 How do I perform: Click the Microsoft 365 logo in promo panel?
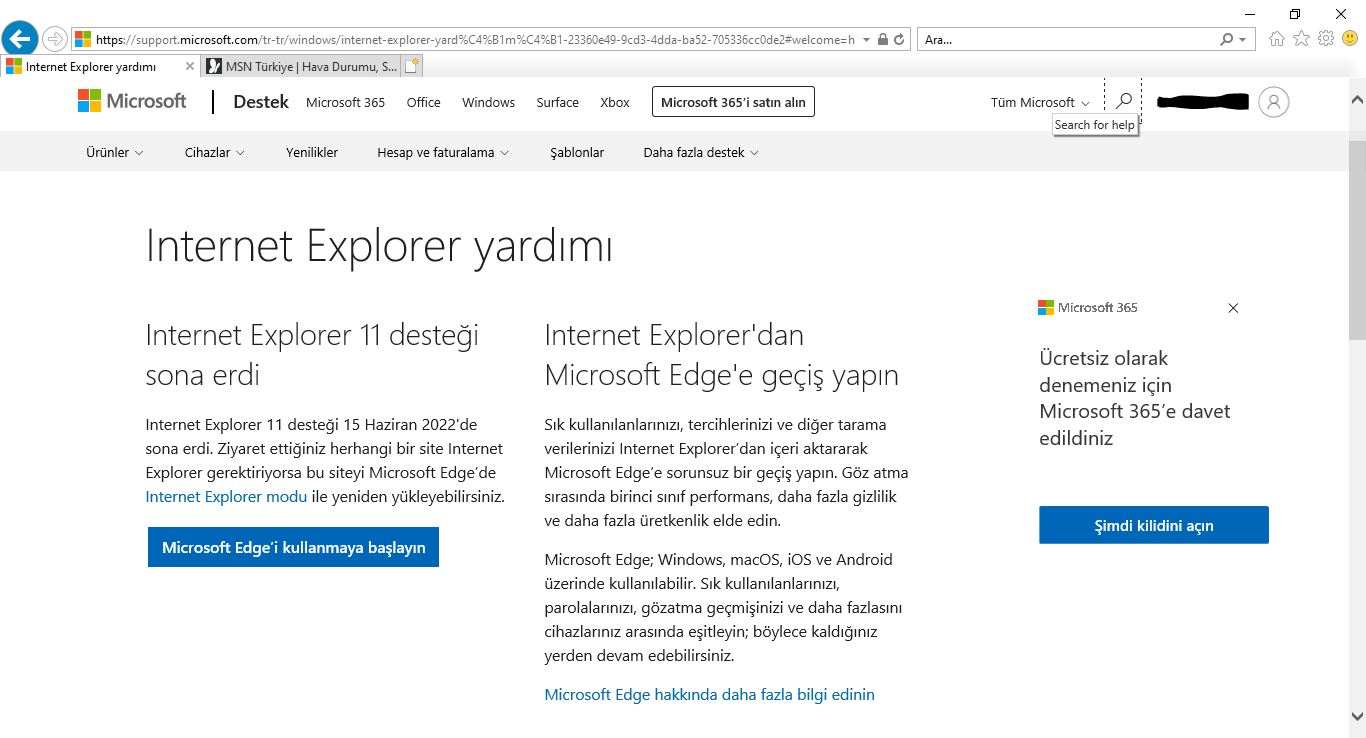click(x=1088, y=308)
